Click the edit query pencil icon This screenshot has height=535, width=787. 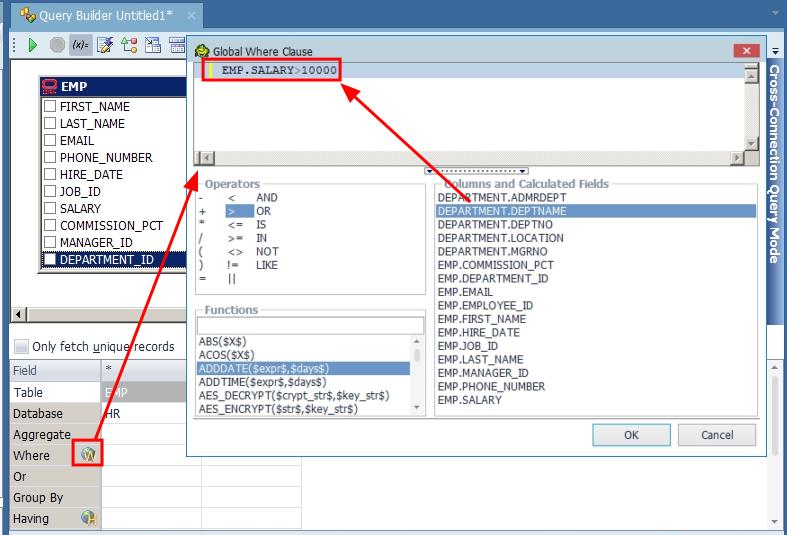coord(105,45)
